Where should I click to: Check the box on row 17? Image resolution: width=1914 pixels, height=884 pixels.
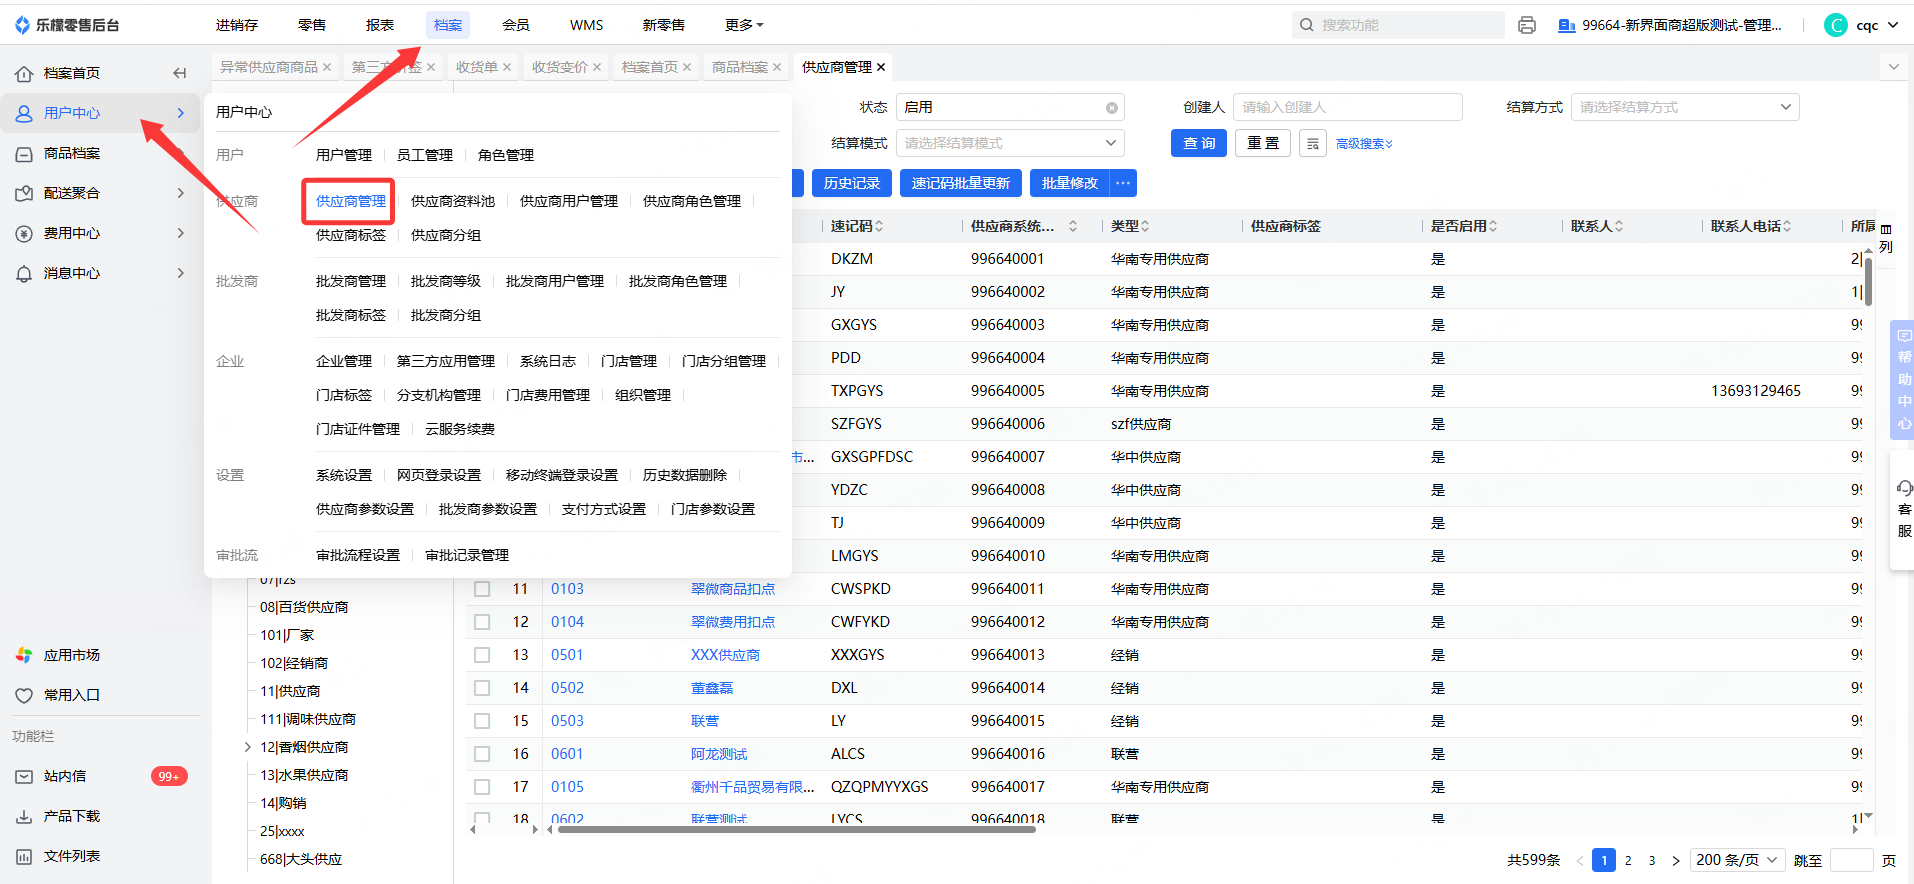(482, 787)
